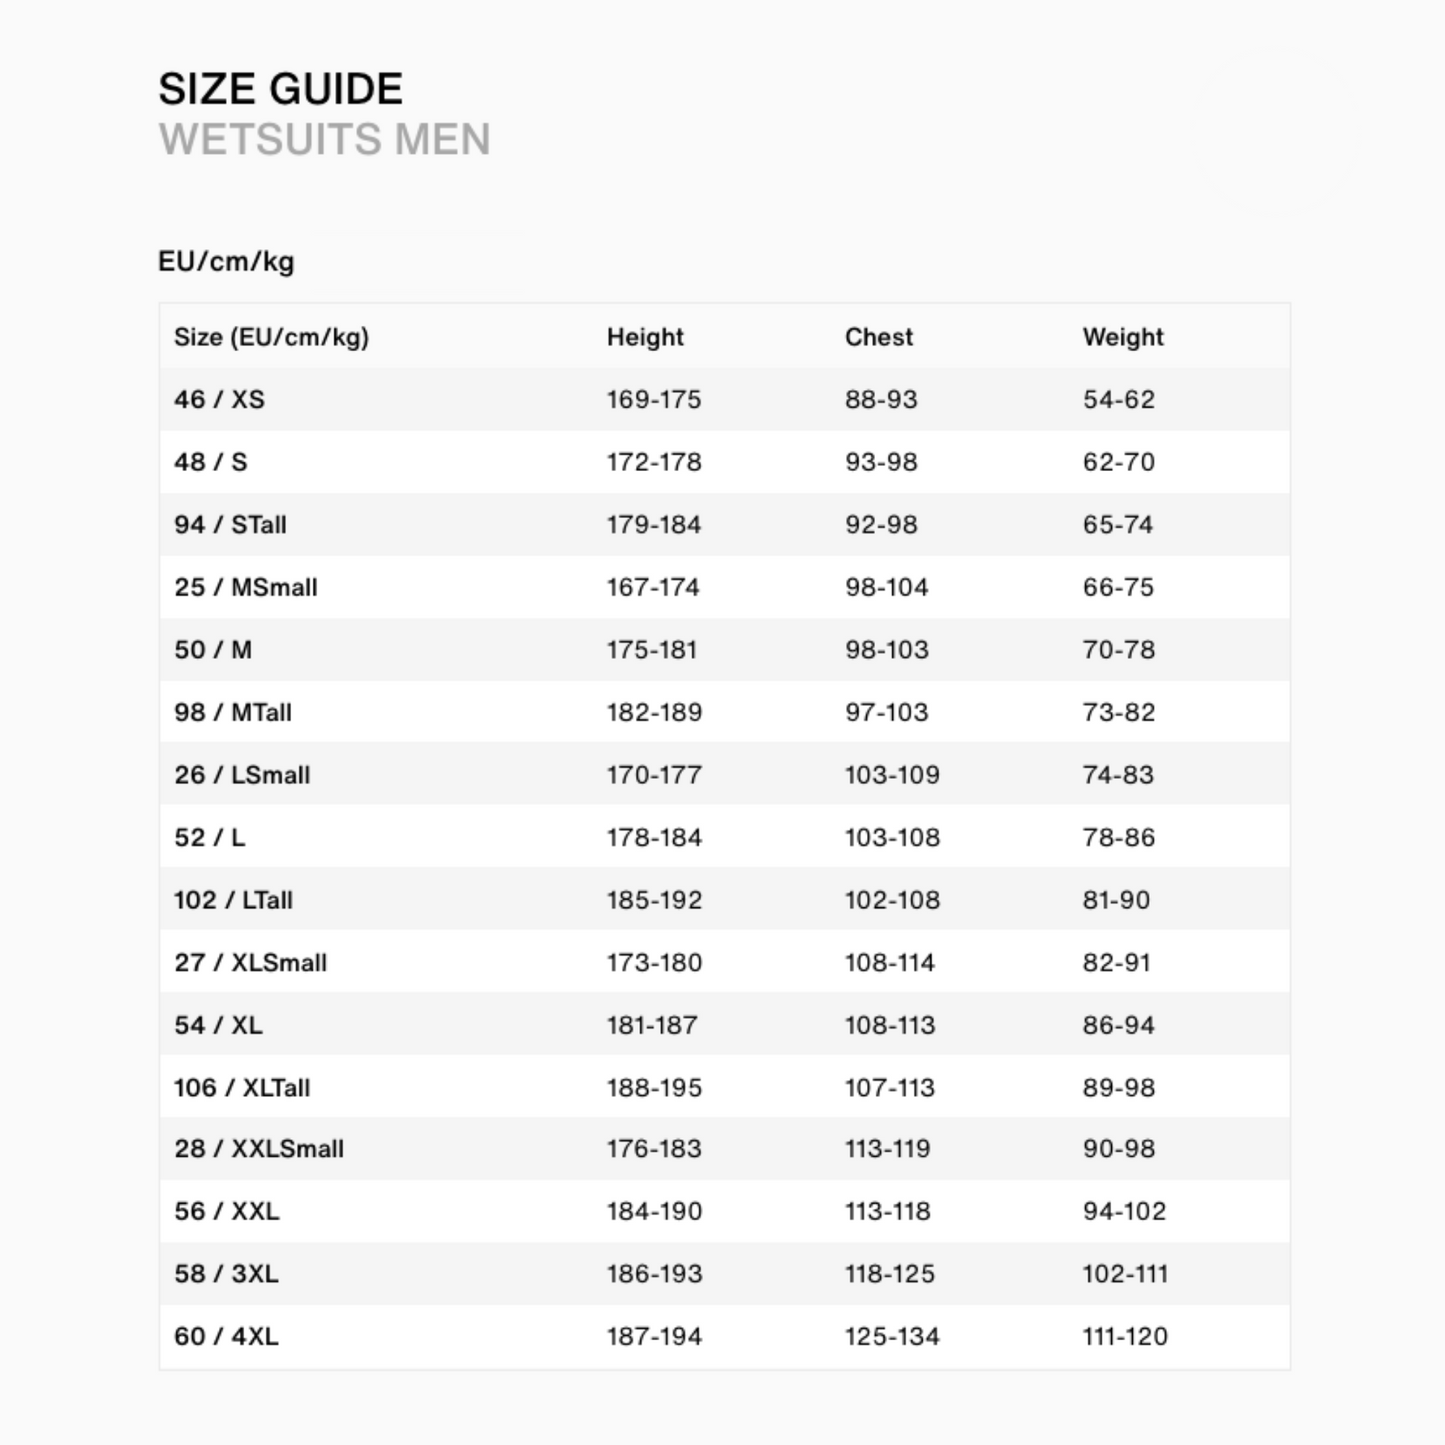Select the 26 / LSmall size row
The image size is (1445, 1445).
coord(242,775)
